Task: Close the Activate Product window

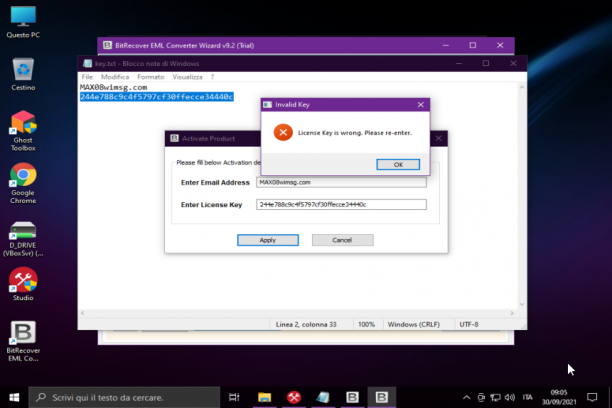Action: click(439, 139)
